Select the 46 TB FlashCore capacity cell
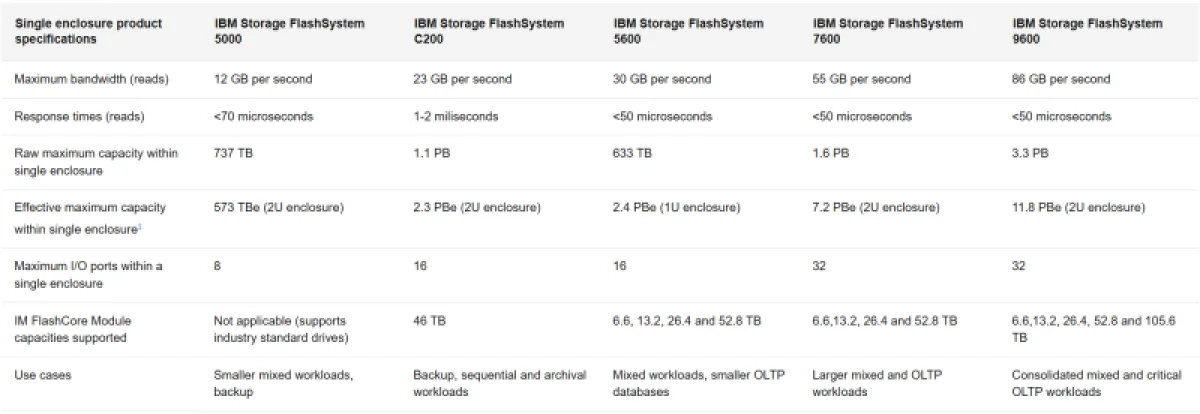This screenshot has width=1200, height=414. tap(431, 321)
